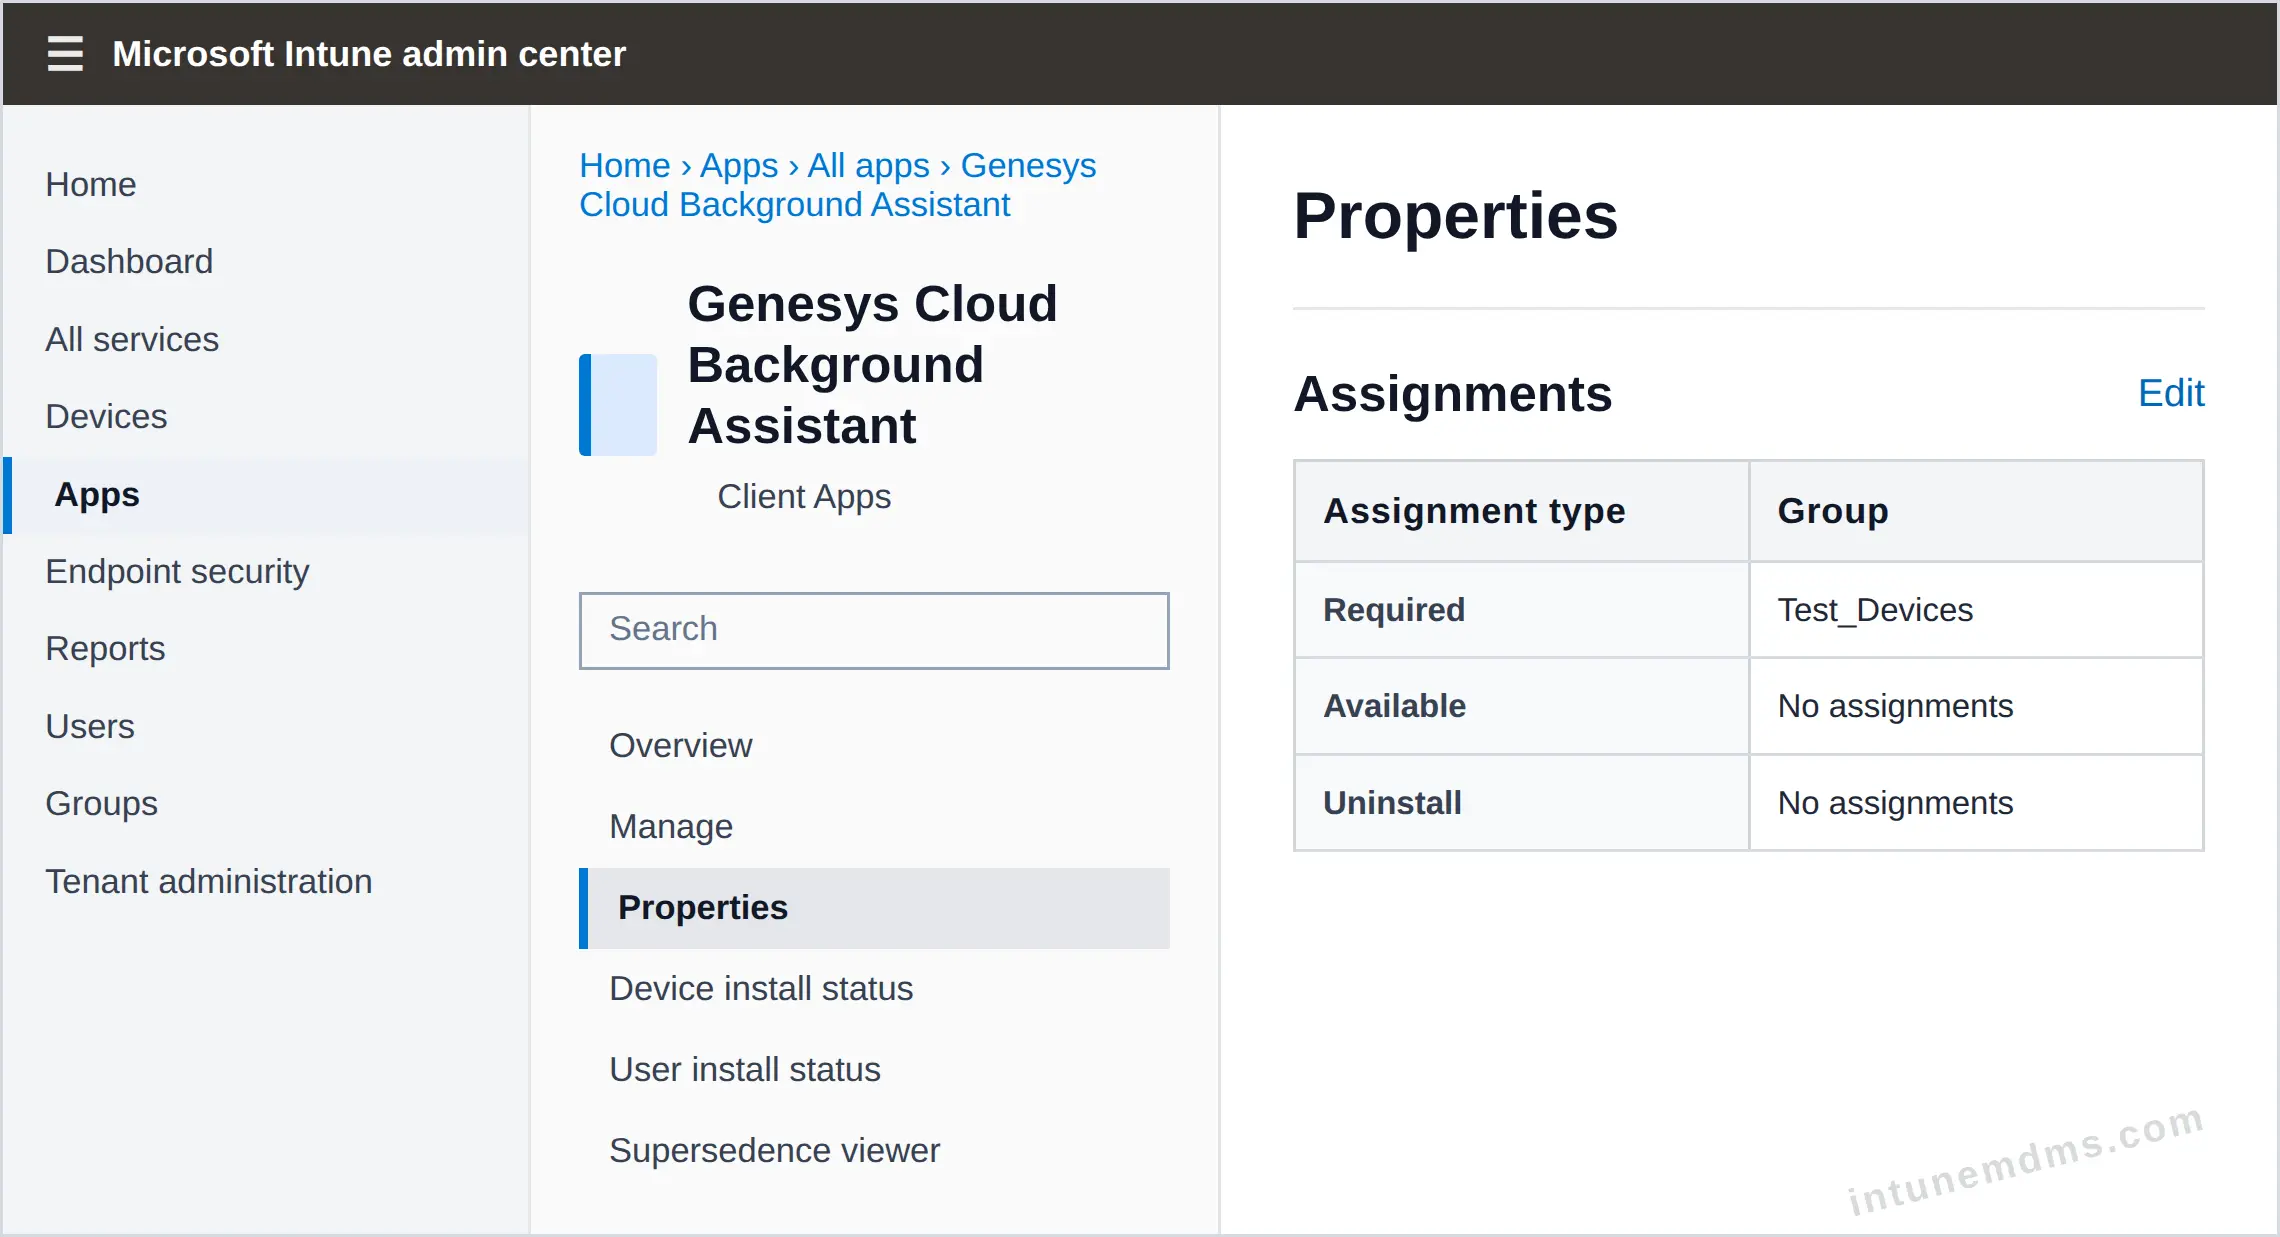
Task: Open the Overview menu item
Action: [x=681, y=745]
